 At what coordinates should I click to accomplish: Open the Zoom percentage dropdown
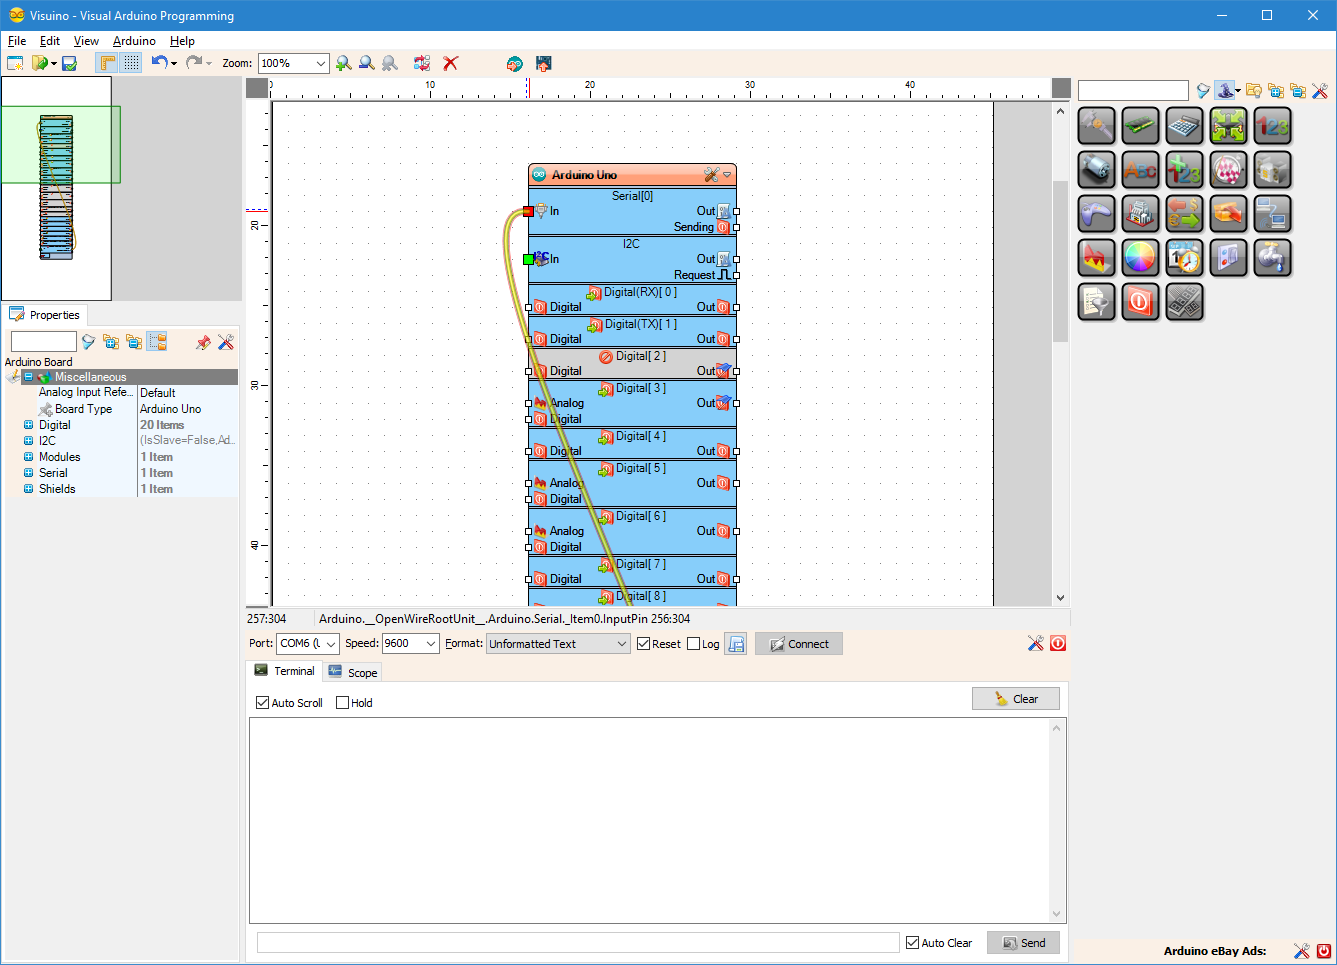pos(320,63)
